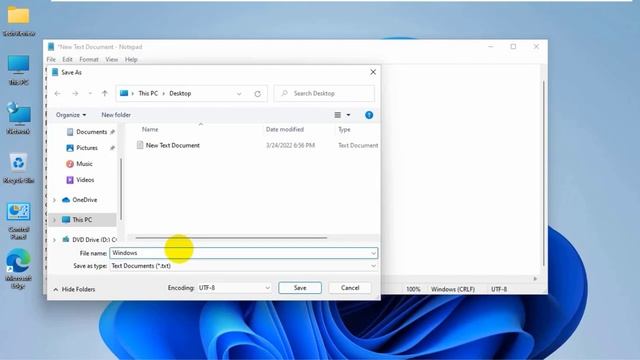The height and width of the screenshot is (360, 640).
Task: Expand the DVD Drive tree node
Action: [x=54, y=240]
